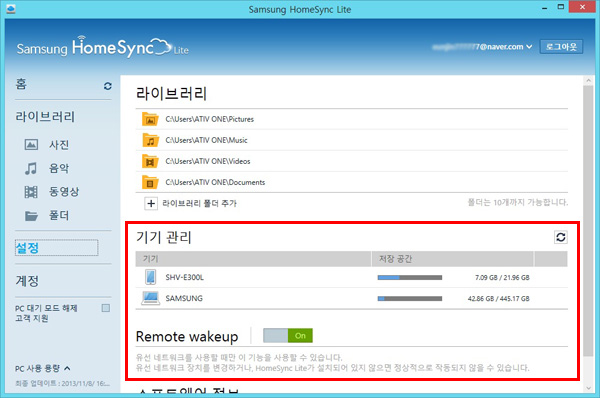
Task: Click SHV-E300L storage usage bar
Action: click(x=410, y=277)
